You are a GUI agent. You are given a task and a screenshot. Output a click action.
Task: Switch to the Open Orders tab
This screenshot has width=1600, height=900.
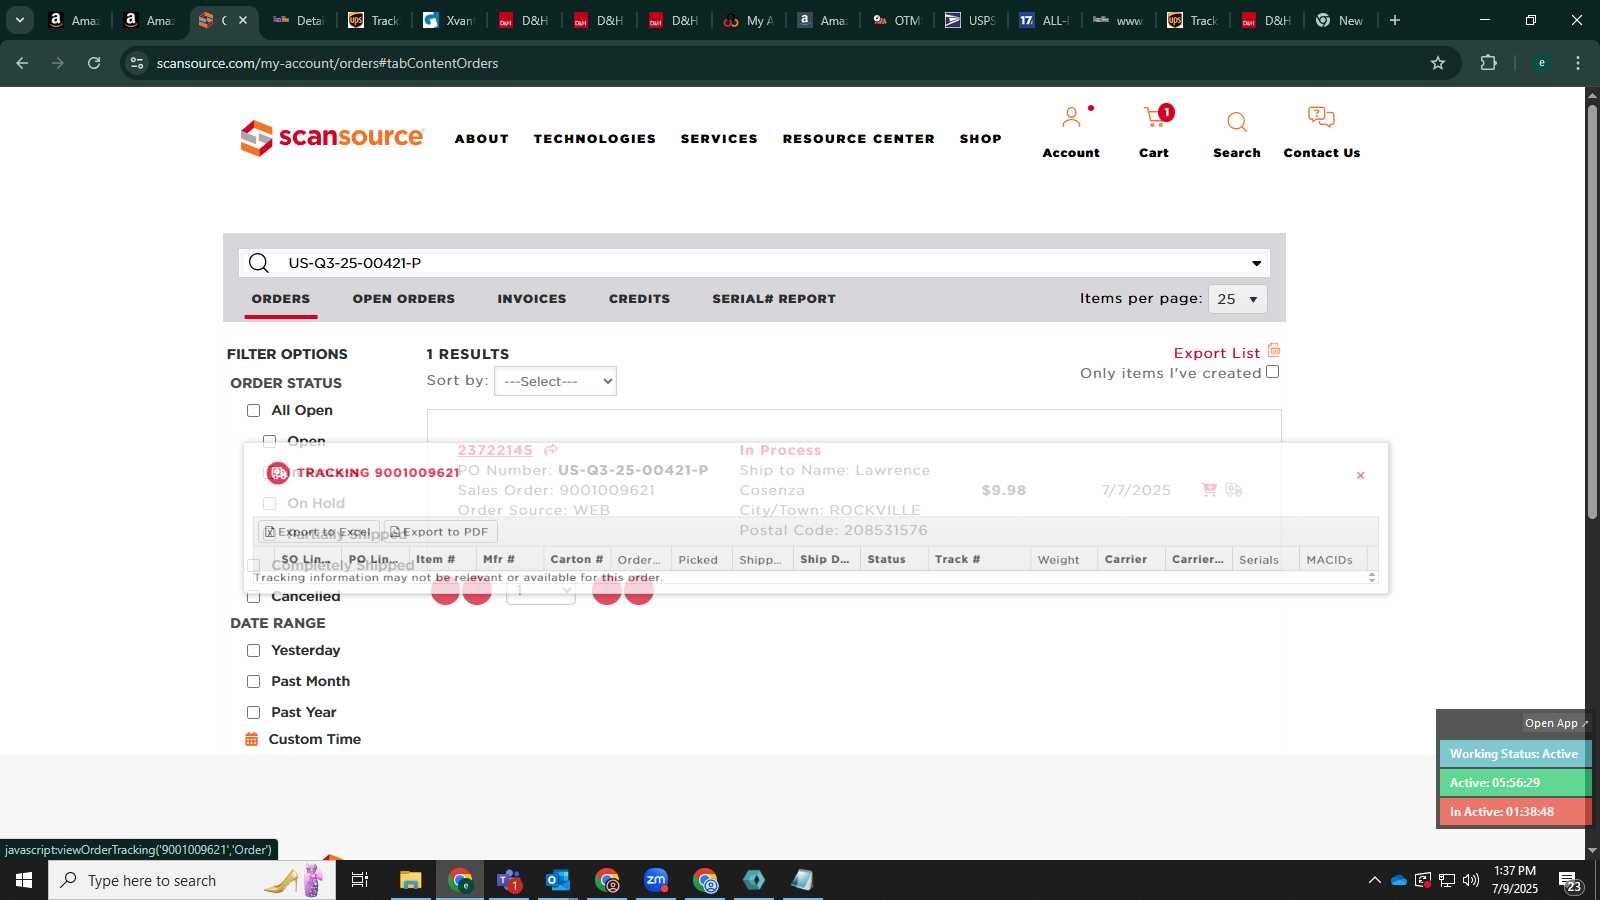click(403, 299)
